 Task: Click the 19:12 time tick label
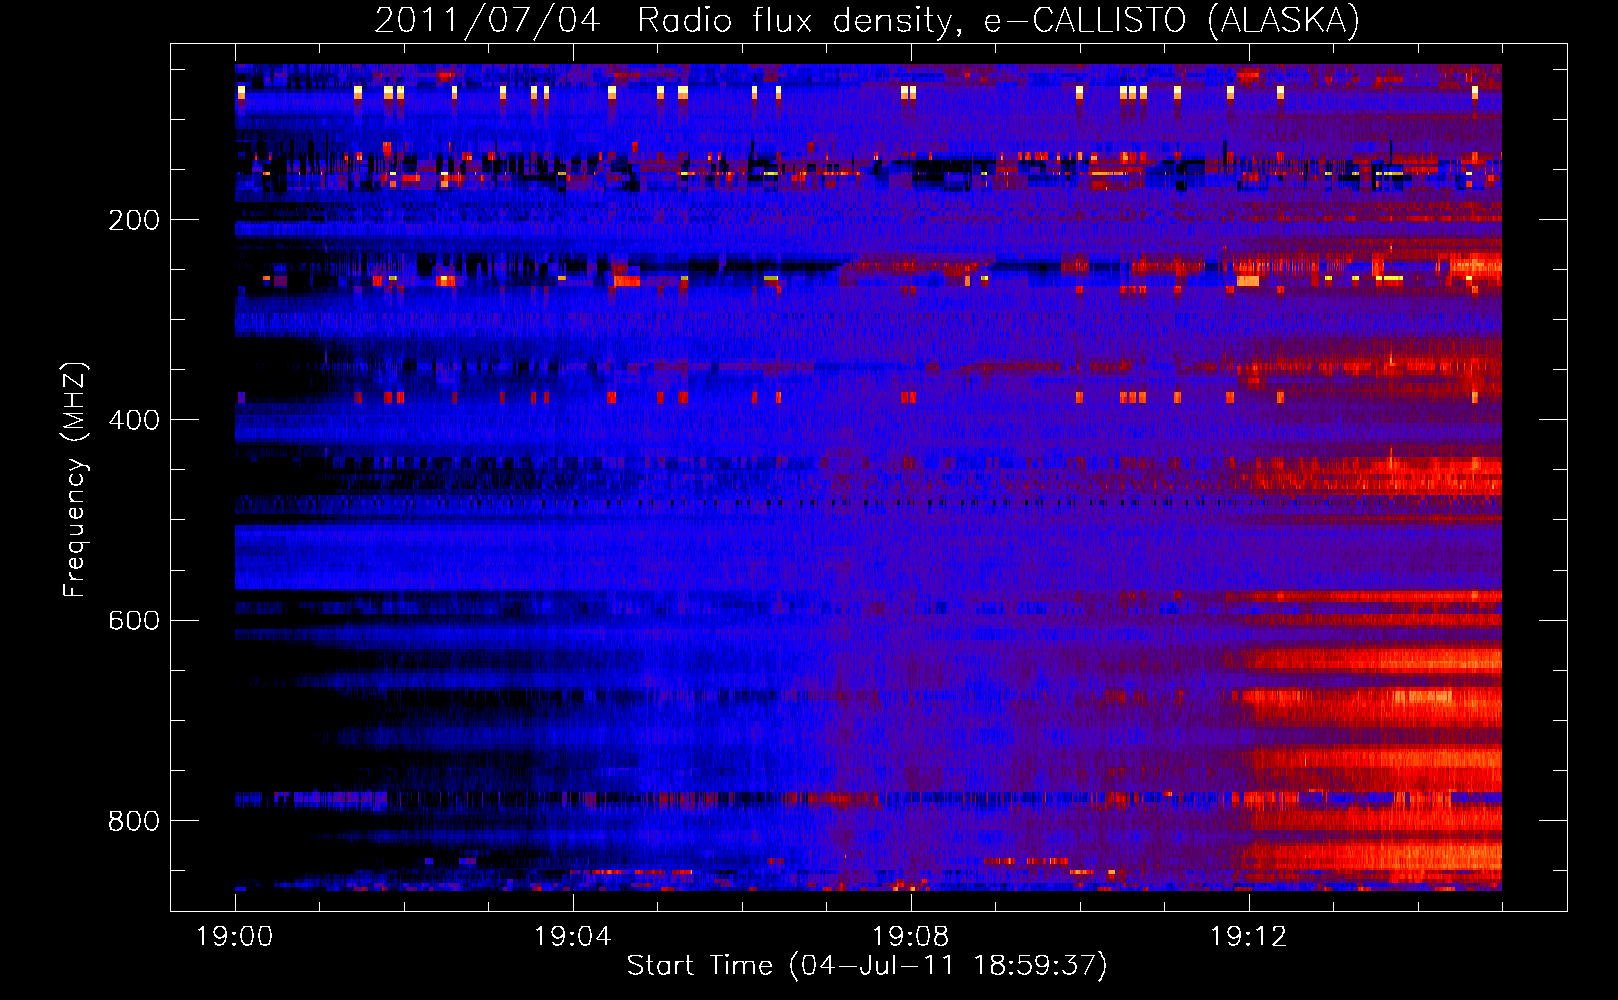[x=1249, y=936]
